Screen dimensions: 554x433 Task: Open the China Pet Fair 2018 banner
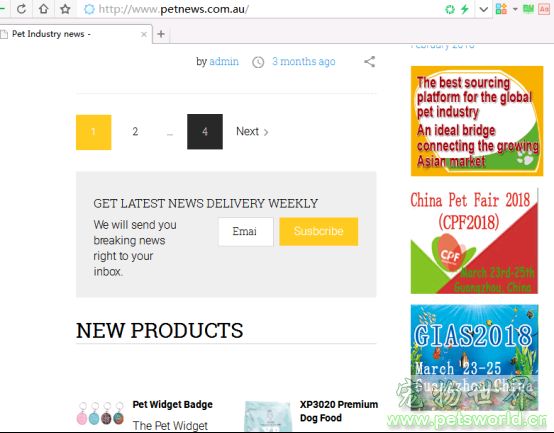click(474, 241)
